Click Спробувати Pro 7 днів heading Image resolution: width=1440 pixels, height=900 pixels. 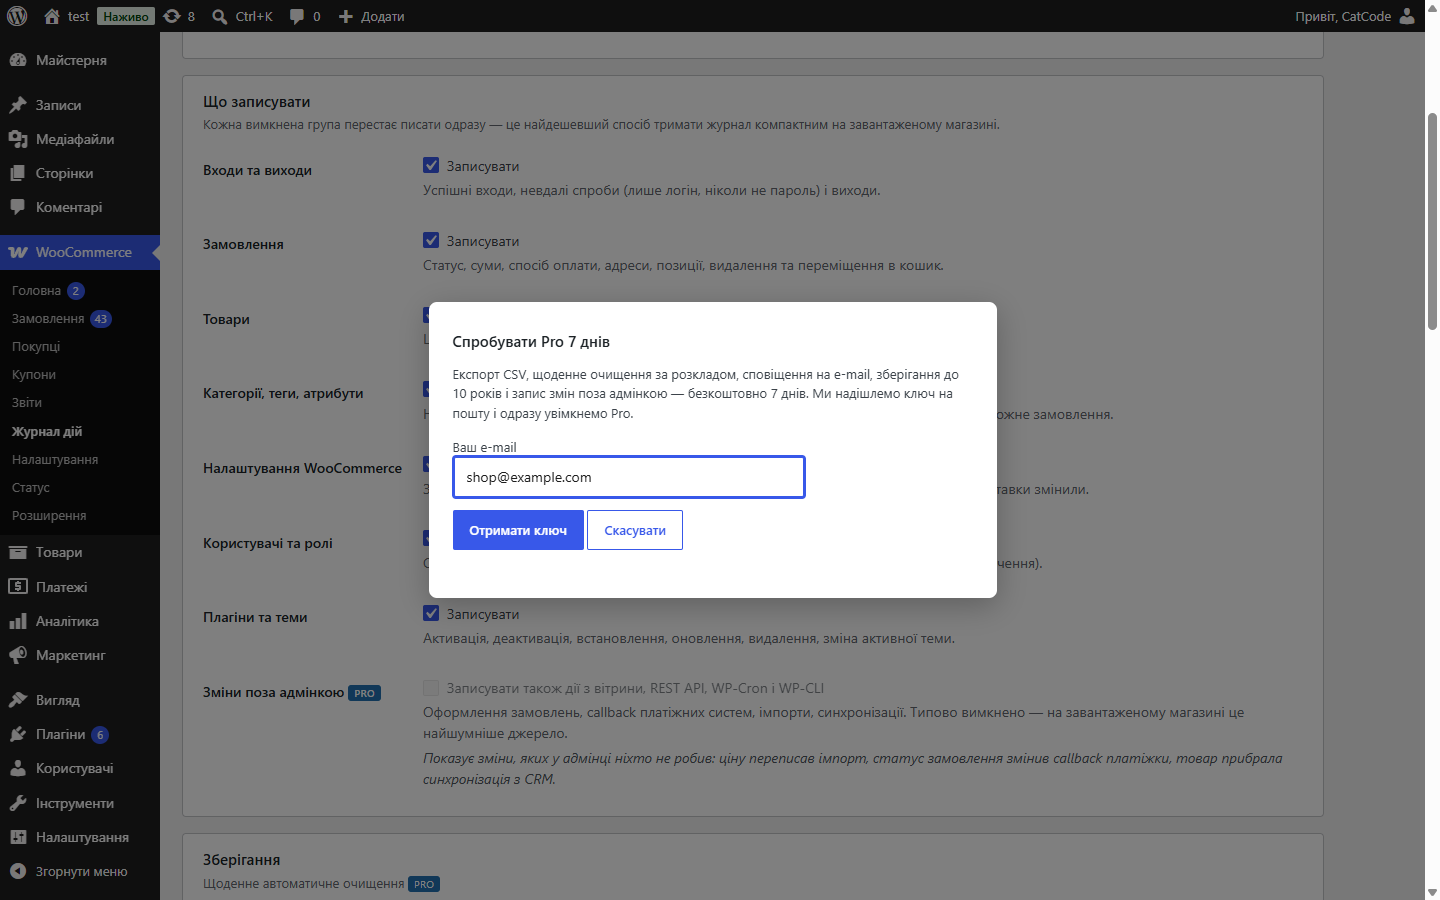[531, 341]
